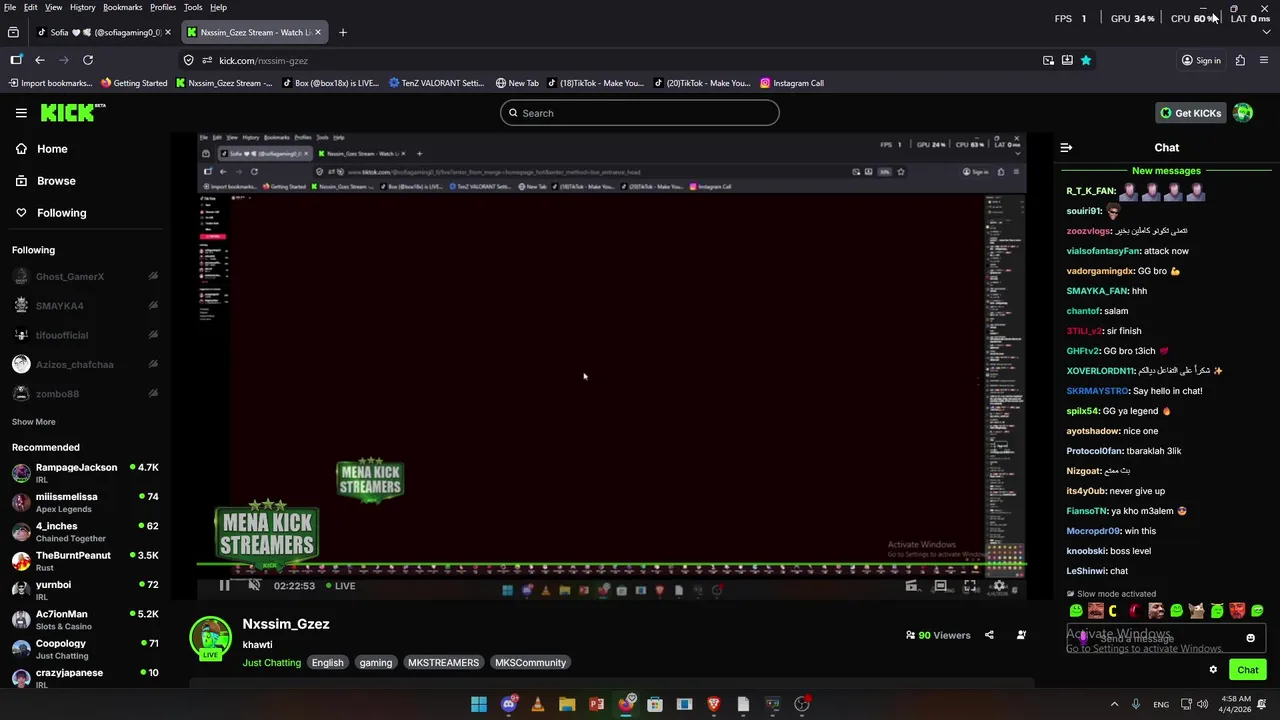Screen dimensions: 1280x720
Task: Insert the cat emote
Action: pyautogui.click(x=1197, y=611)
